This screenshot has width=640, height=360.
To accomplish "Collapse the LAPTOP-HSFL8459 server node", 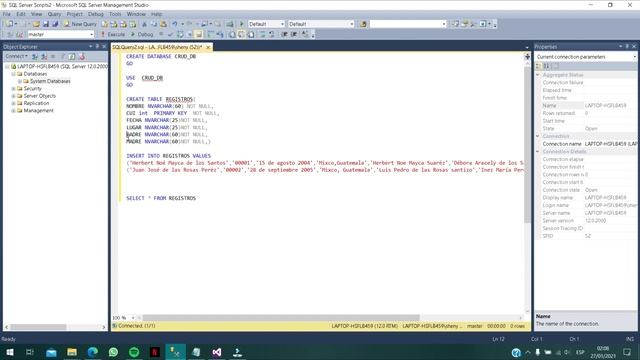I will (x=7, y=66).
